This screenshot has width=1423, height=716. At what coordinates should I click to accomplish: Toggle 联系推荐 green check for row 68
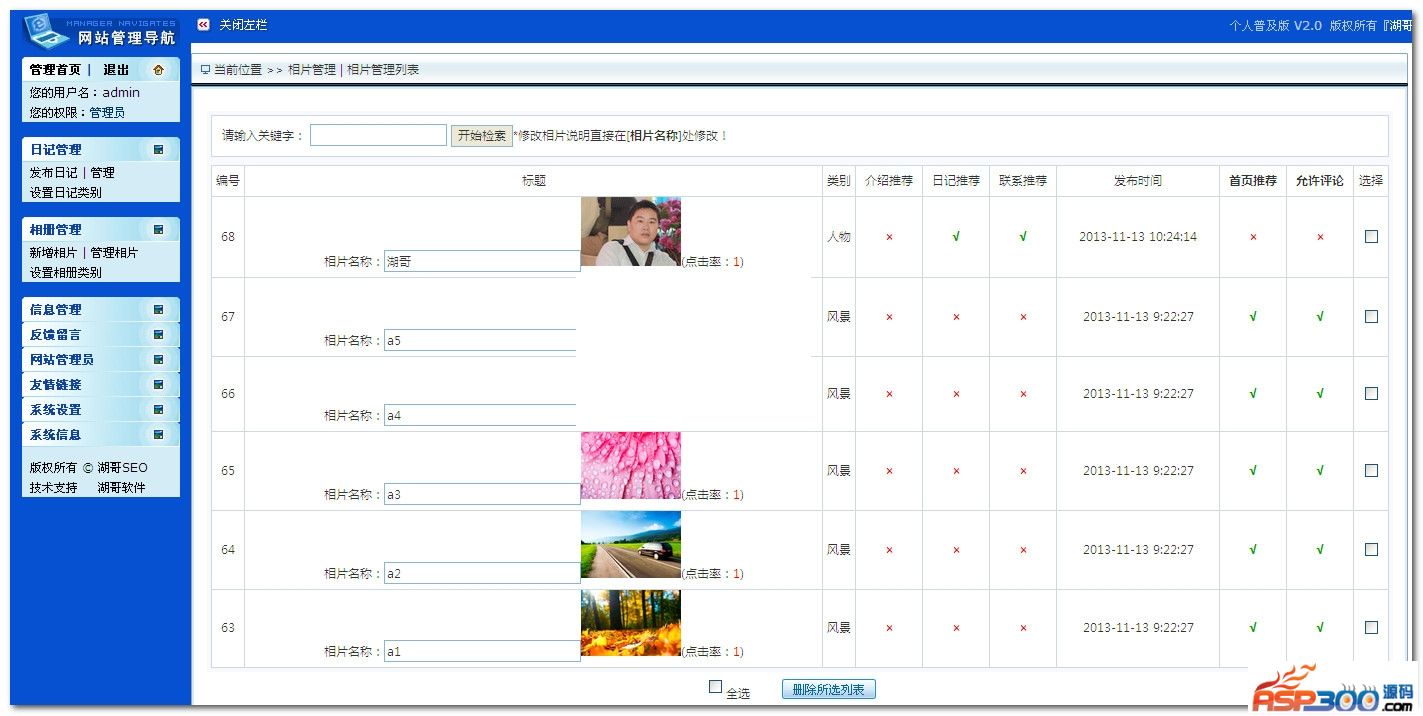click(x=1023, y=237)
